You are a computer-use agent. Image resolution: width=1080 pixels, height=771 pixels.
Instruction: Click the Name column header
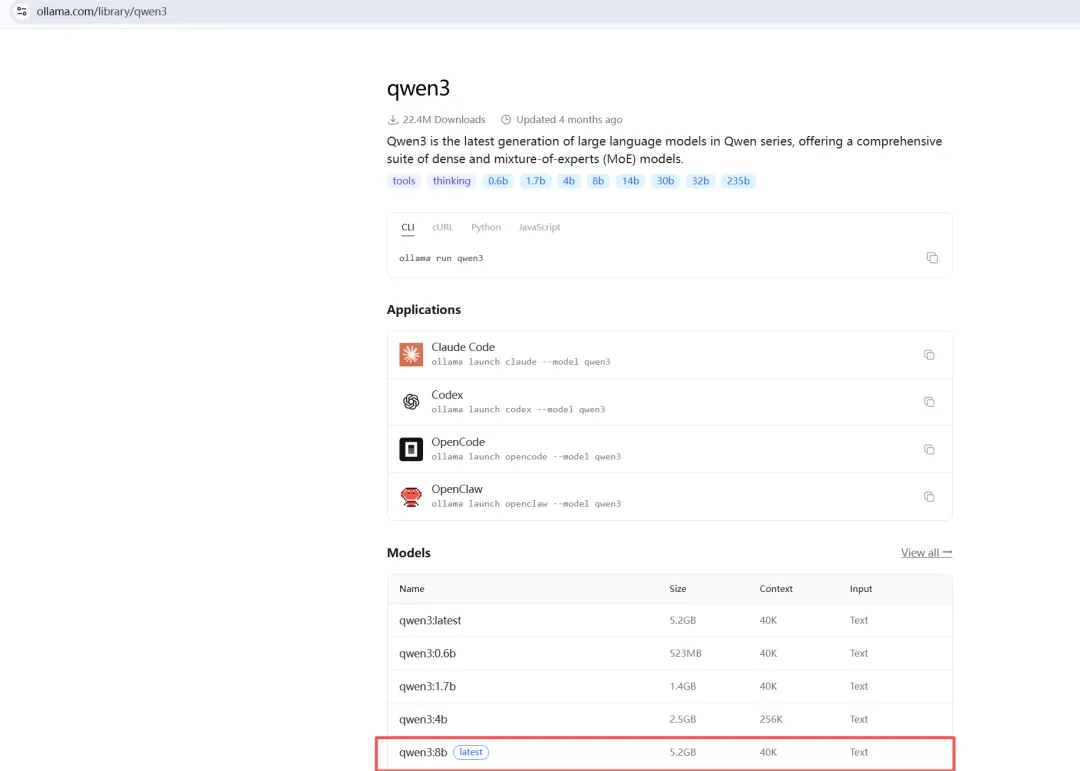[412, 588]
